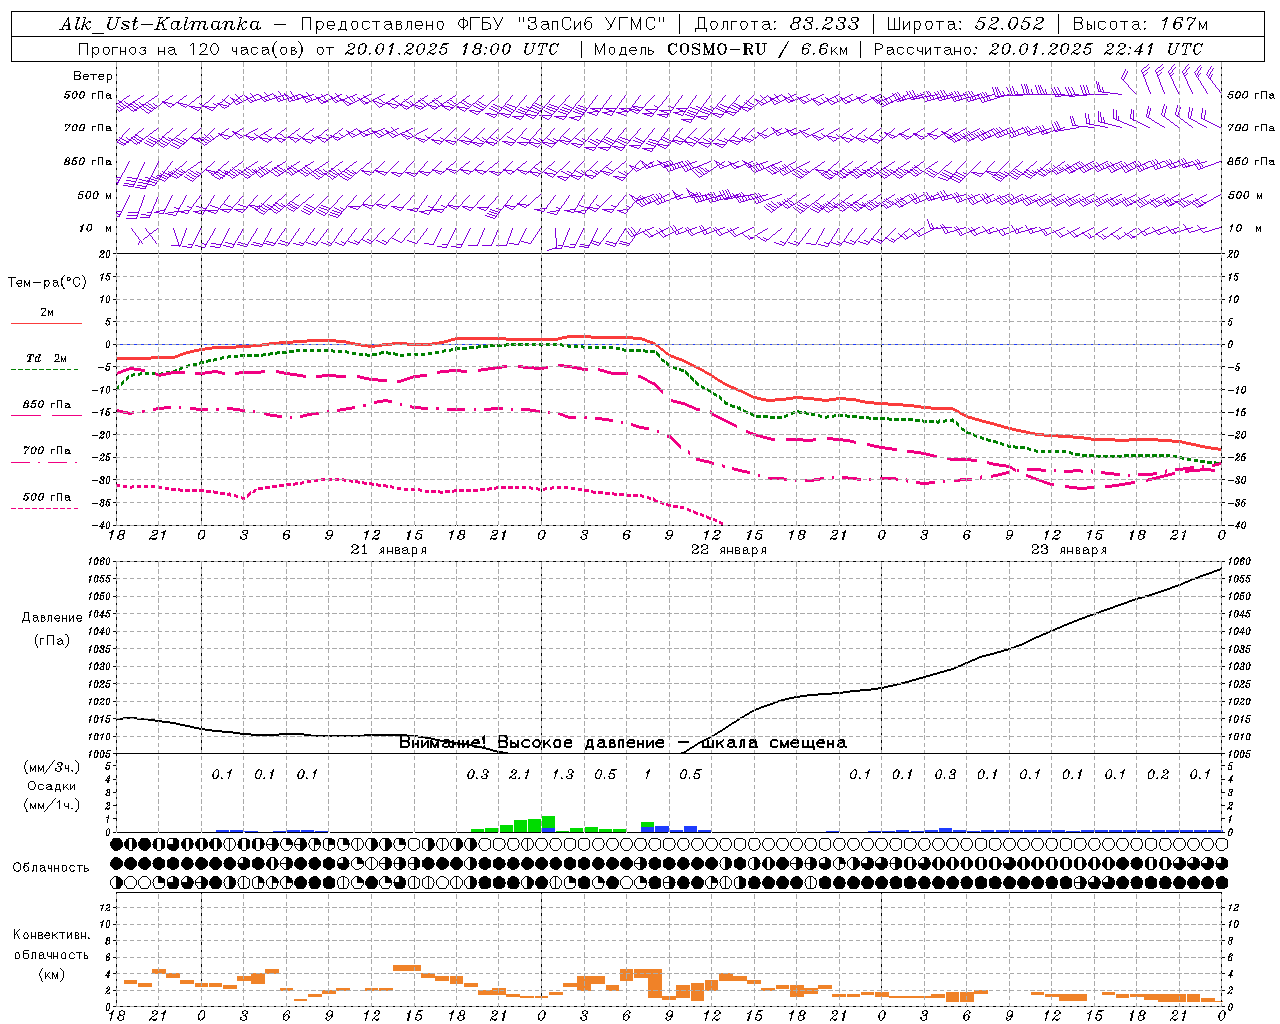Screen dimensions: 1280x1024
Task: Click the 23 января date label
Action: (x=1069, y=550)
